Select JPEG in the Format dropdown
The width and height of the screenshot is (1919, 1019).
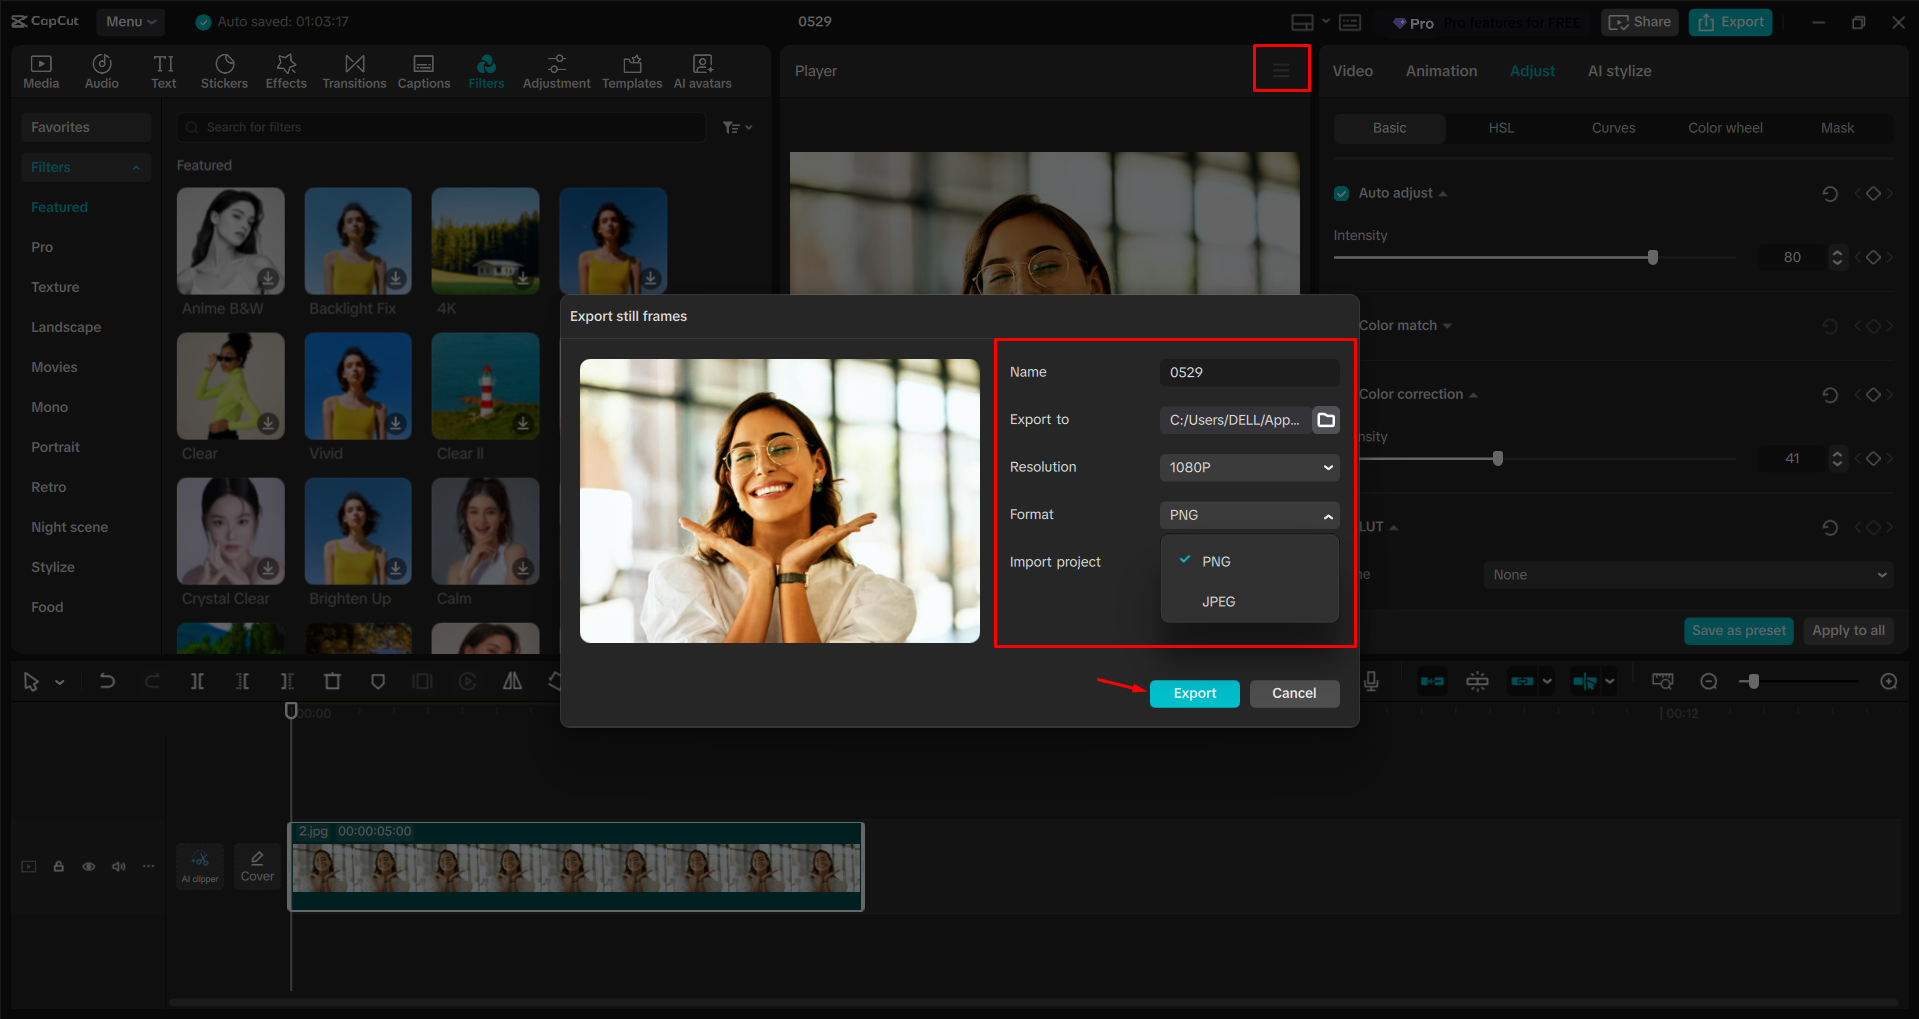(x=1219, y=601)
